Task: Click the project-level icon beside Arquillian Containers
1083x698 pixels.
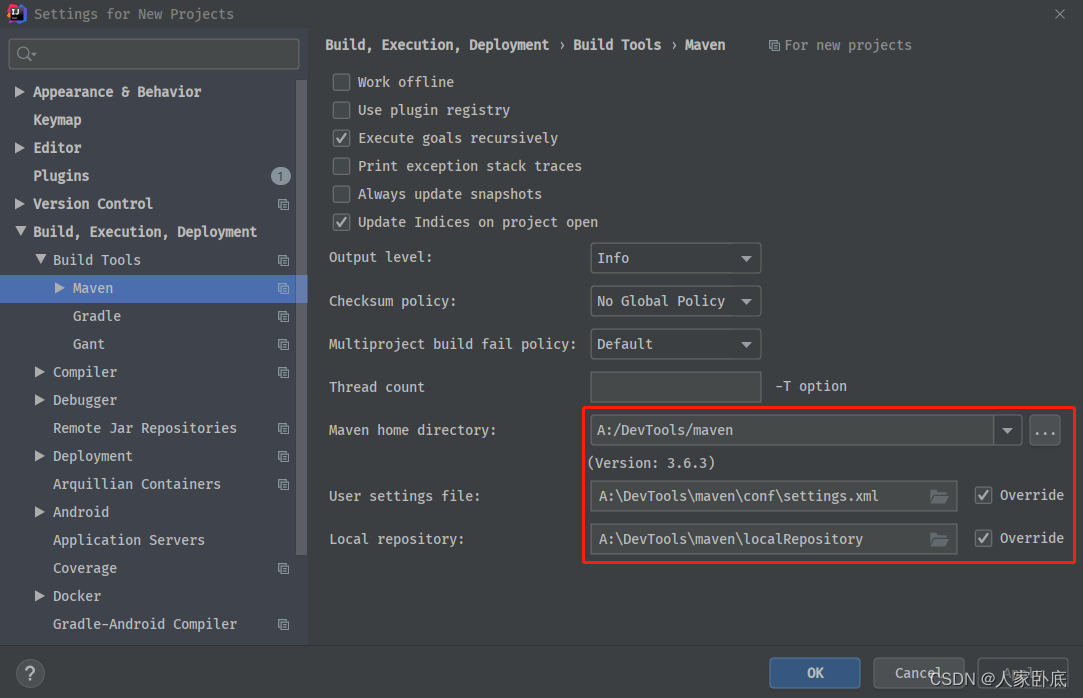Action: (x=283, y=485)
